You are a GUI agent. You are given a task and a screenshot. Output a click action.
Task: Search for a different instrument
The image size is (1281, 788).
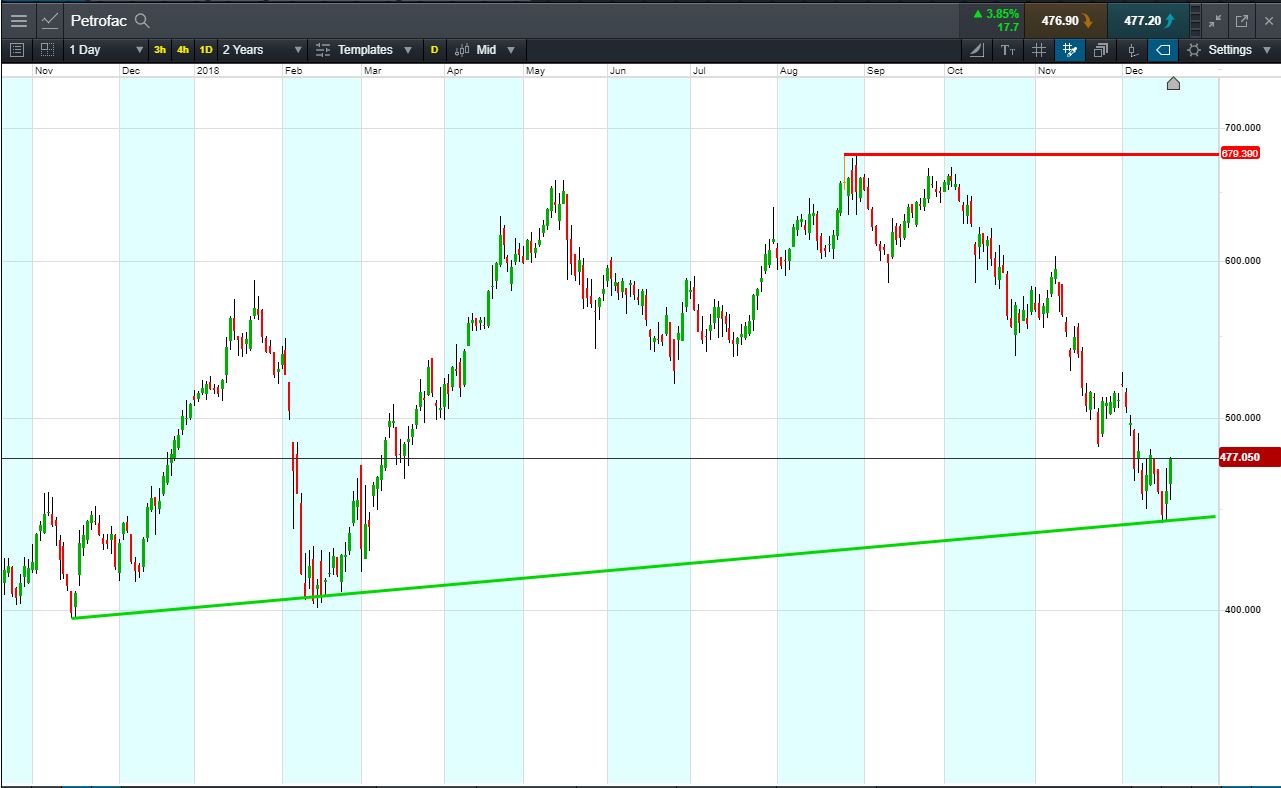tap(142, 20)
